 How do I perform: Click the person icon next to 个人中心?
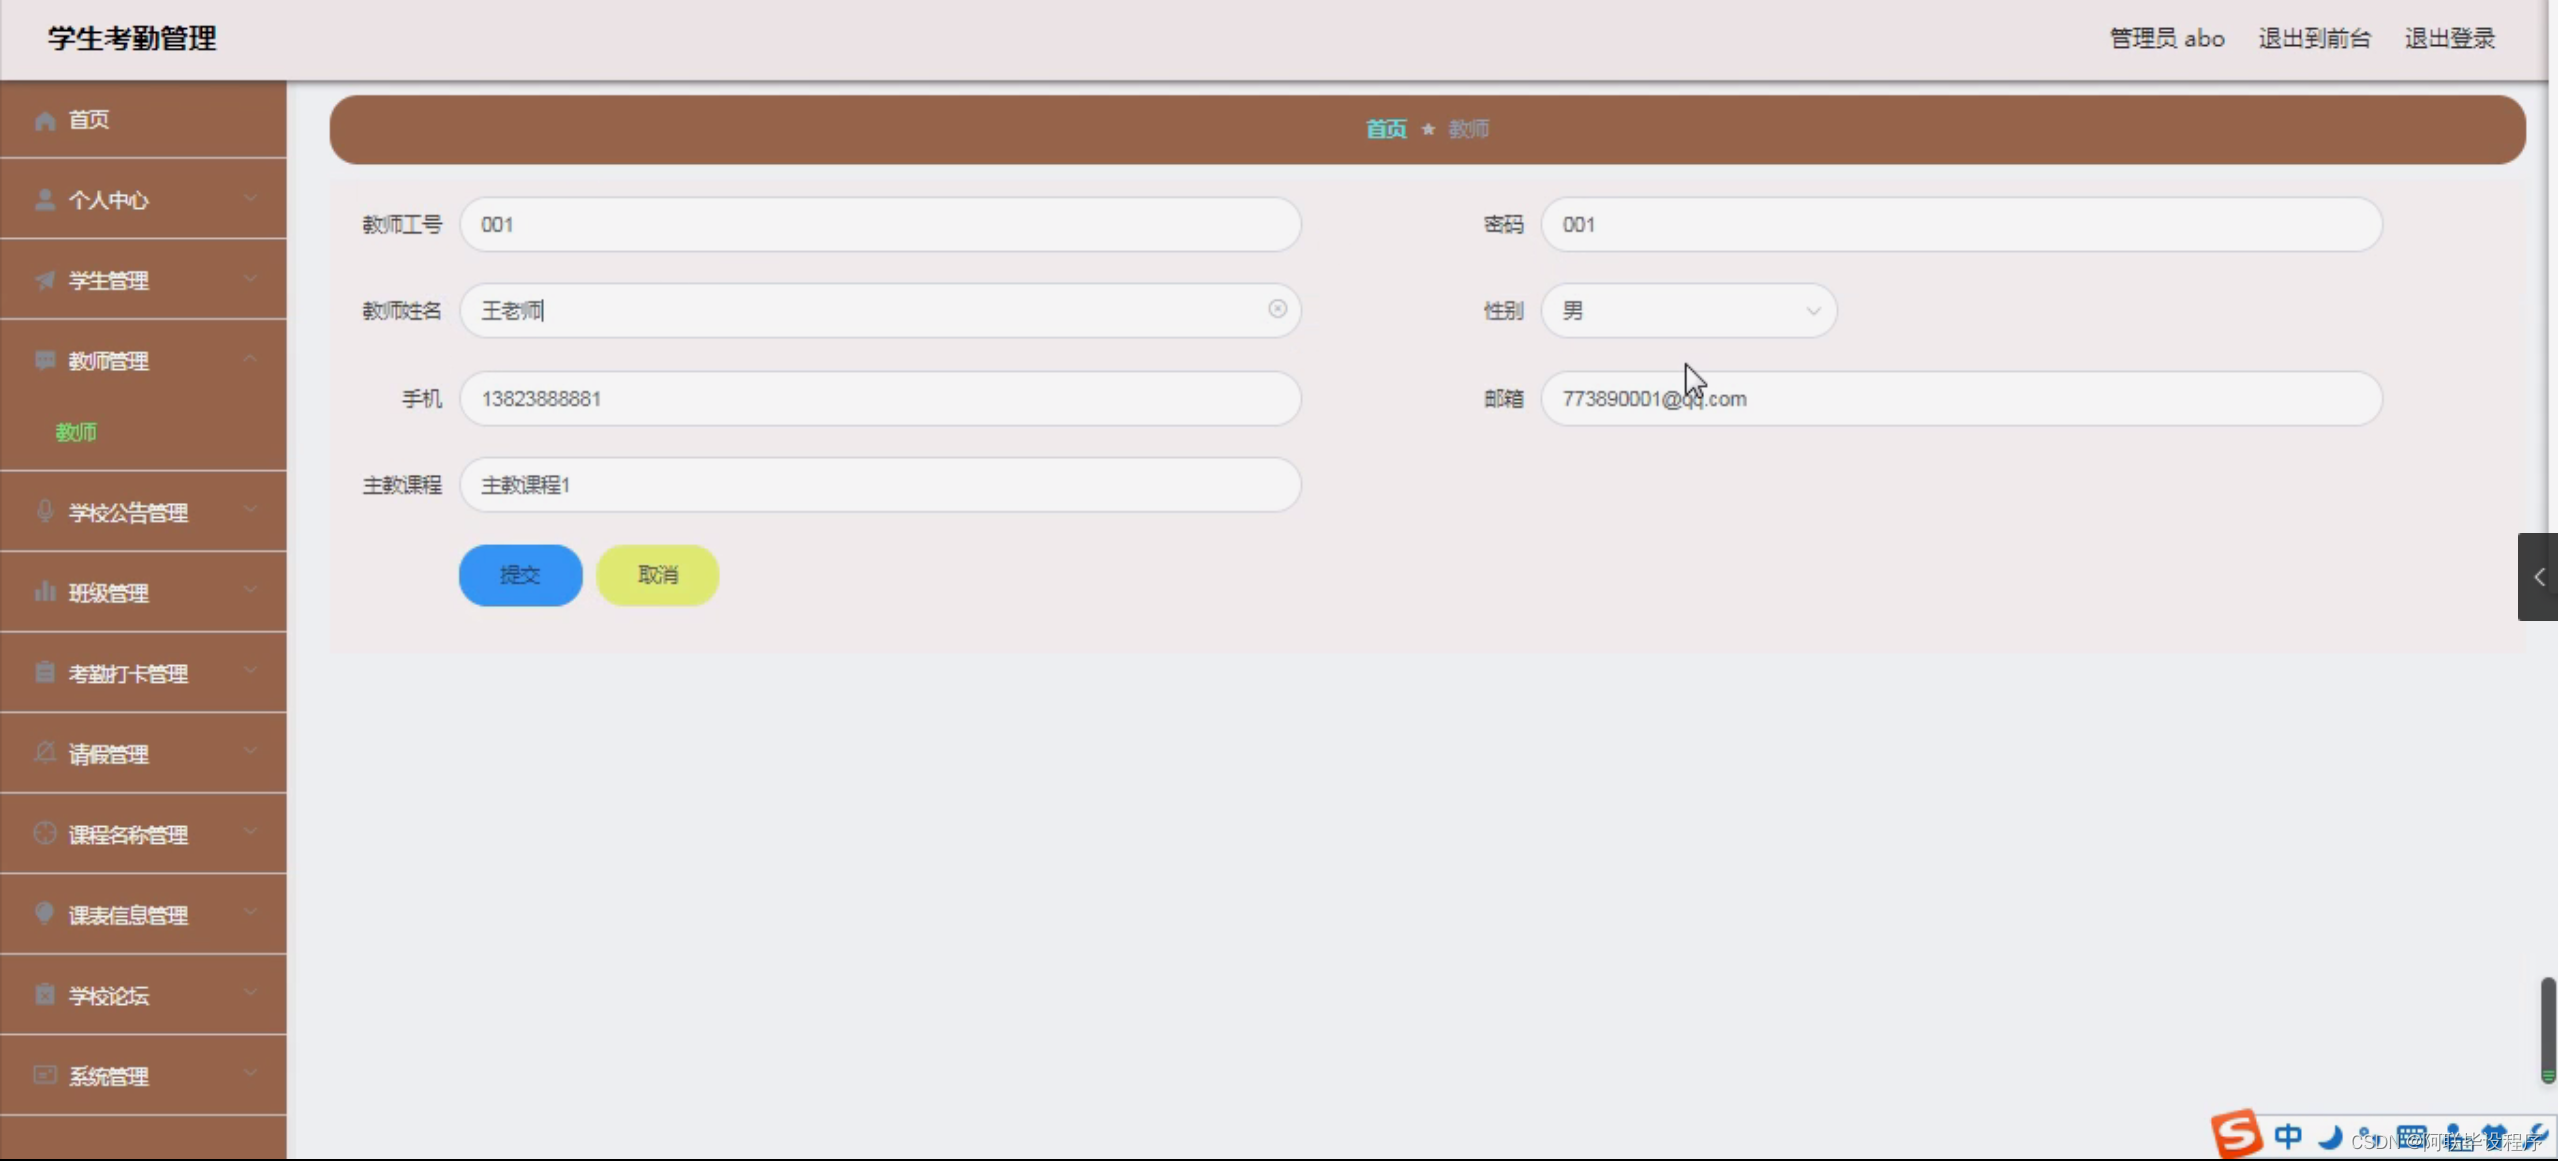coord(45,200)
